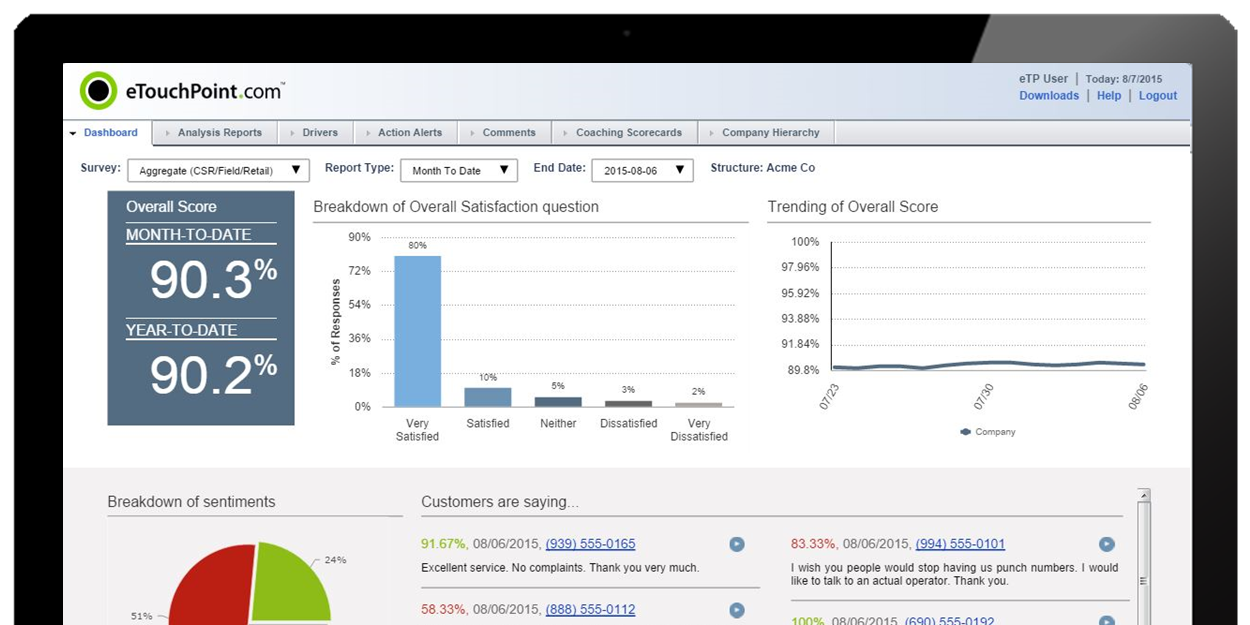
Task: Open the Drivers tab
Action: coord(315,133)
